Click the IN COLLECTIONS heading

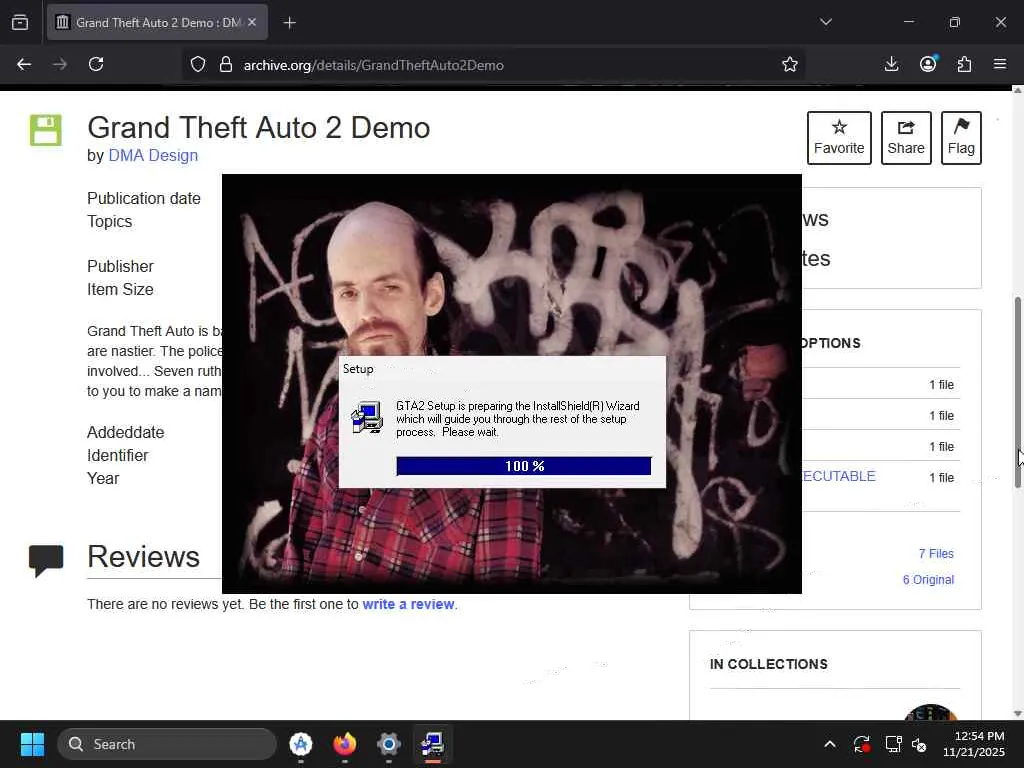pos(769,664)
